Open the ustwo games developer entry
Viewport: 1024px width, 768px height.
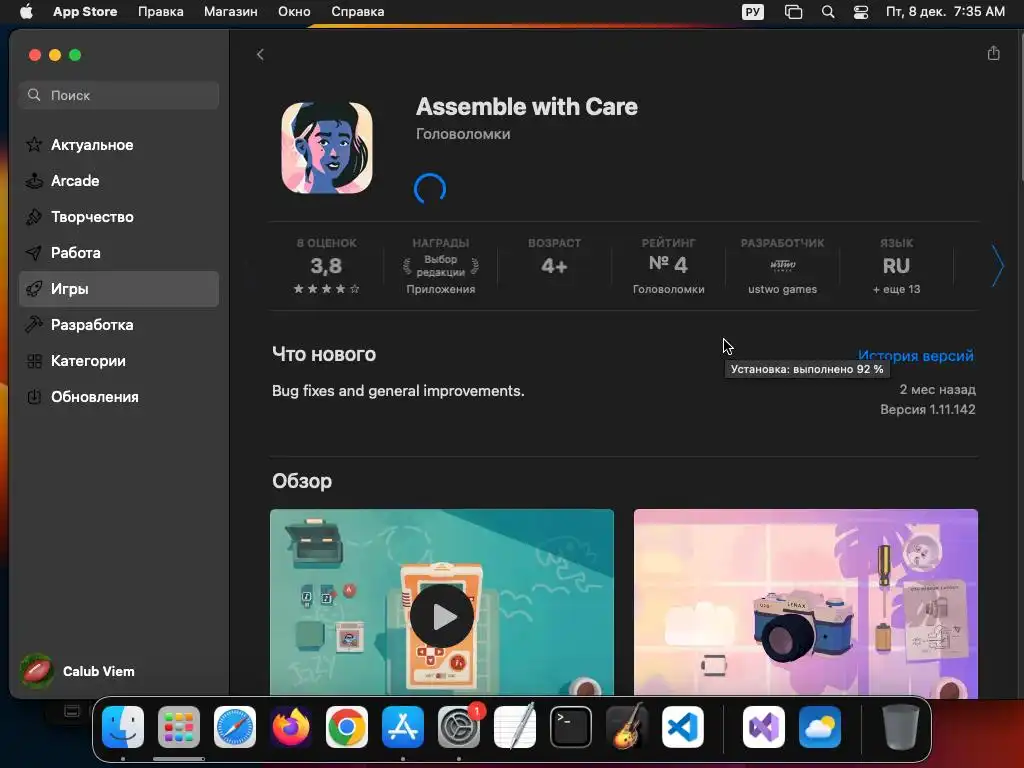[782, 266]
